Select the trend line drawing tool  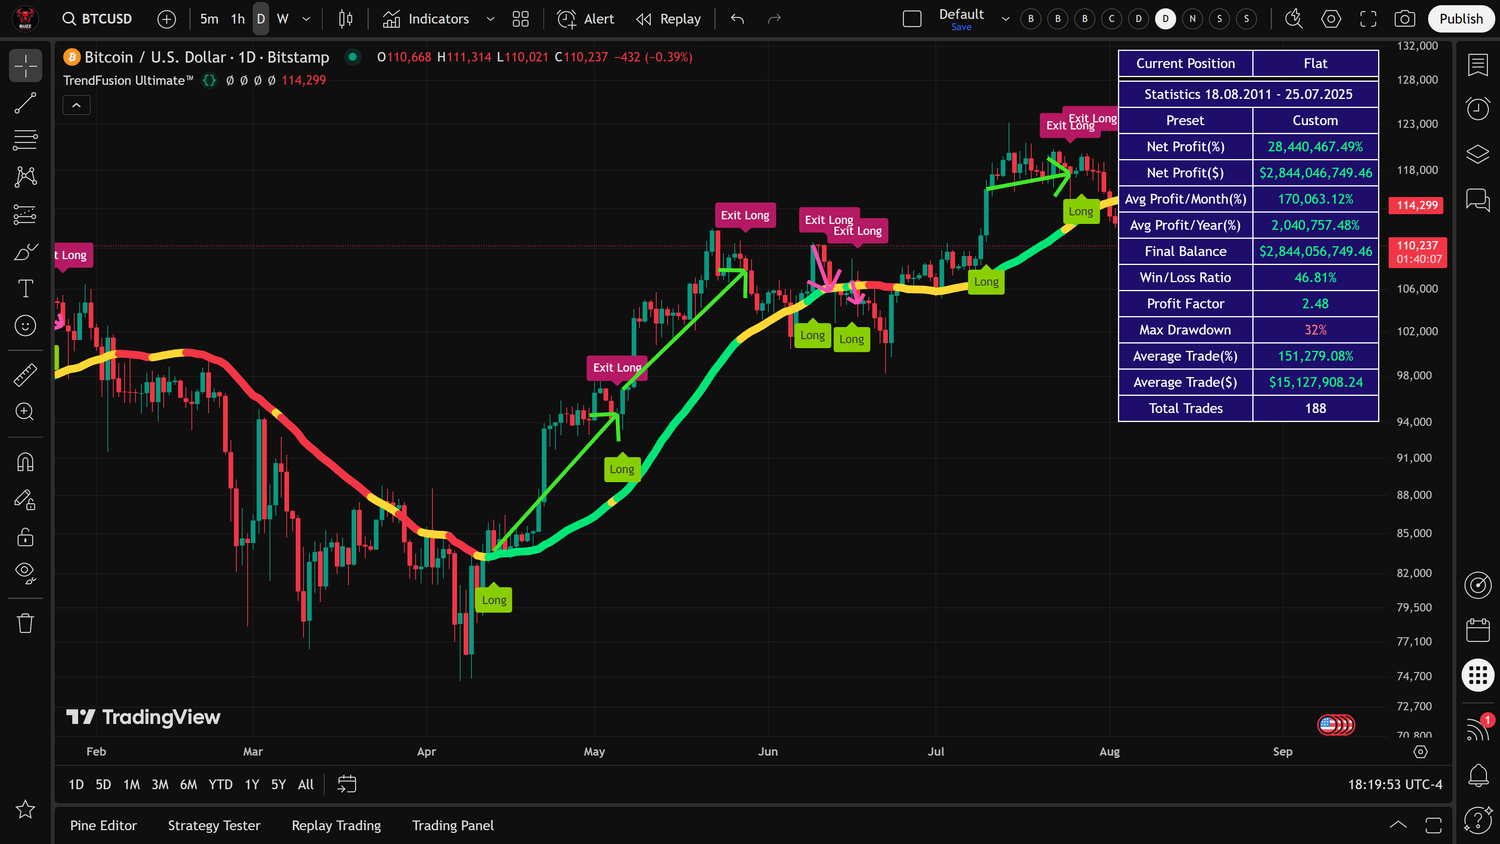click(x=26, y=103)
